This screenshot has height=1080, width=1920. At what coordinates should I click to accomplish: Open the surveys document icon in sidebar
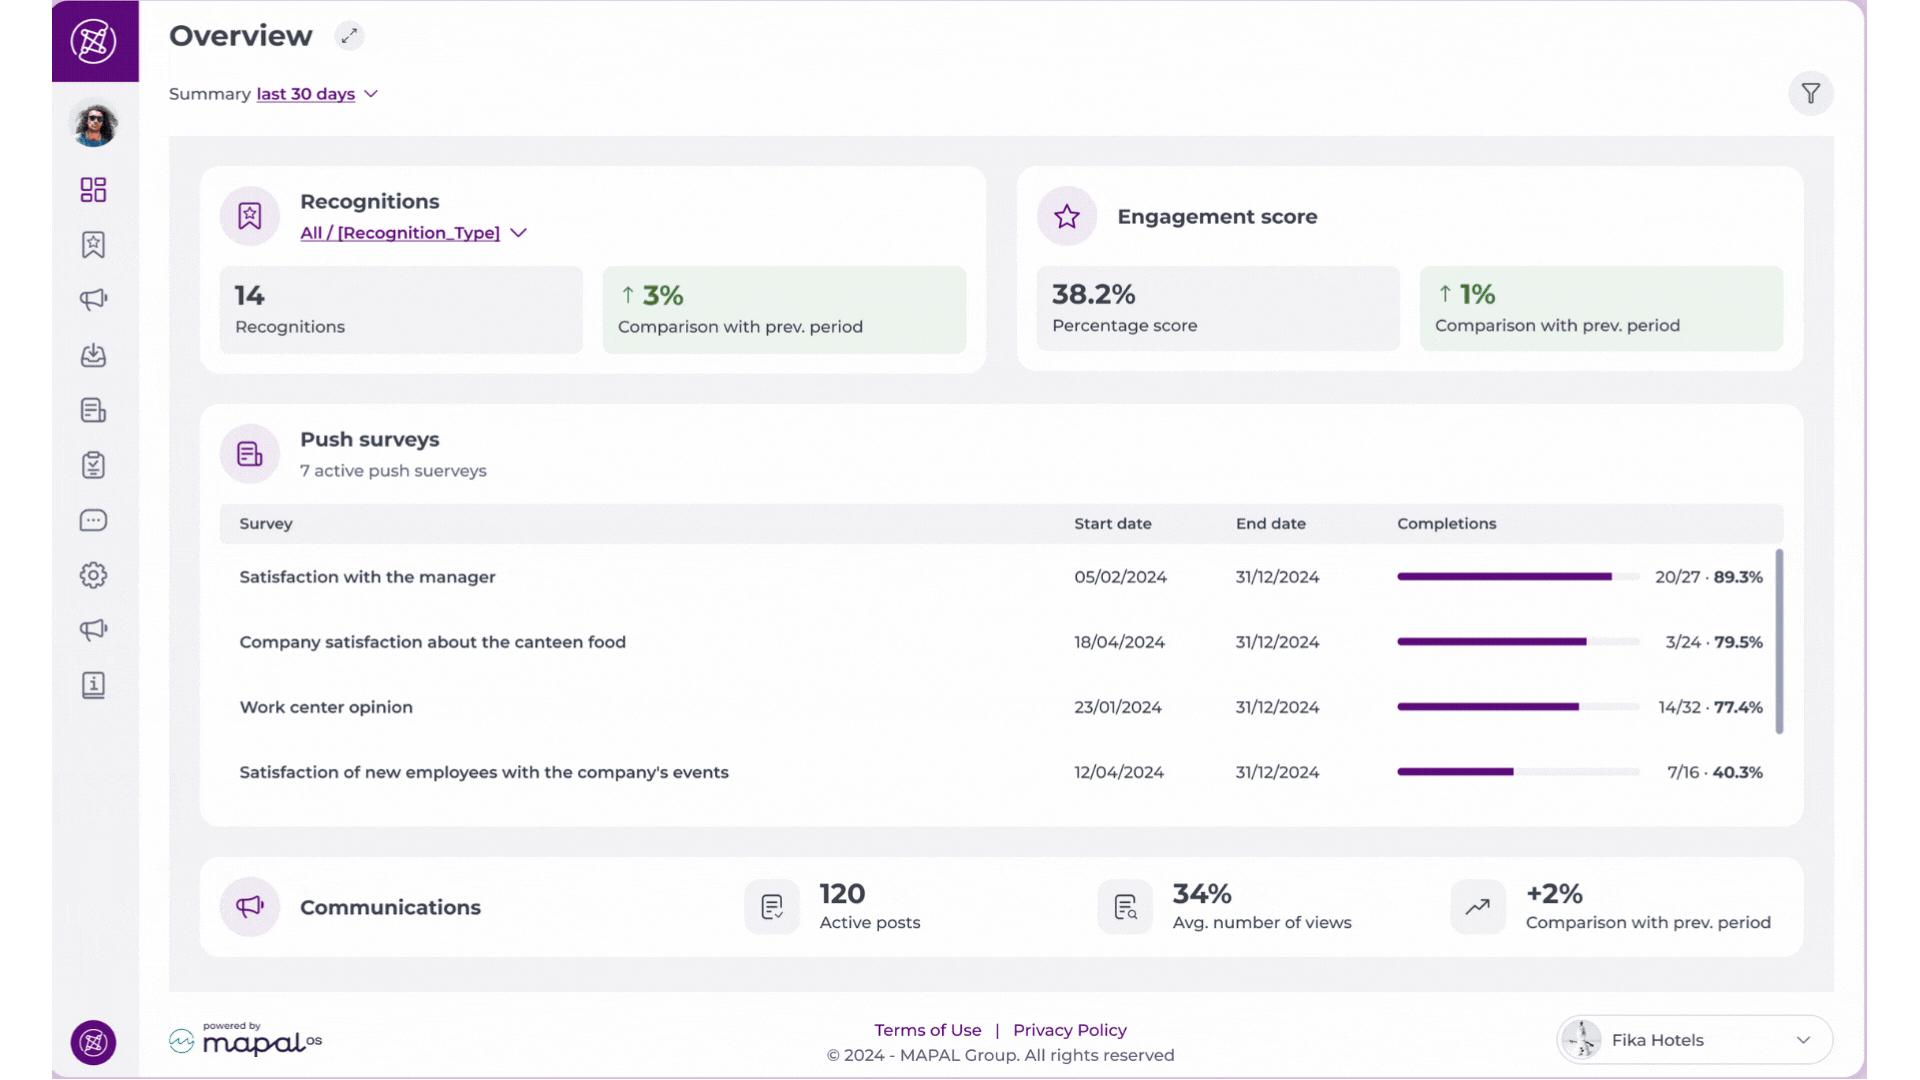[x=93, y=410]
